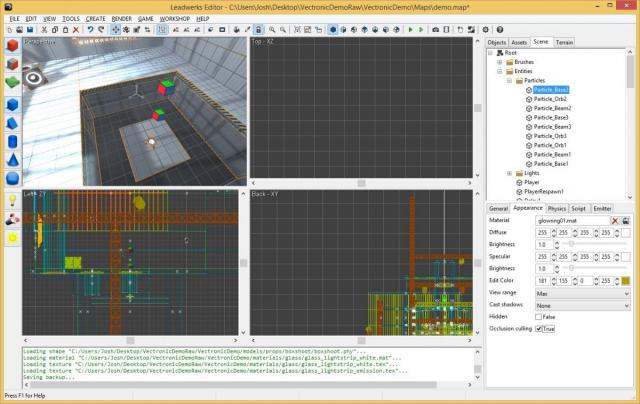Remove the material with red X
Image resolution: width=640 pixels, height=404 pixels.
click(615, 220)
